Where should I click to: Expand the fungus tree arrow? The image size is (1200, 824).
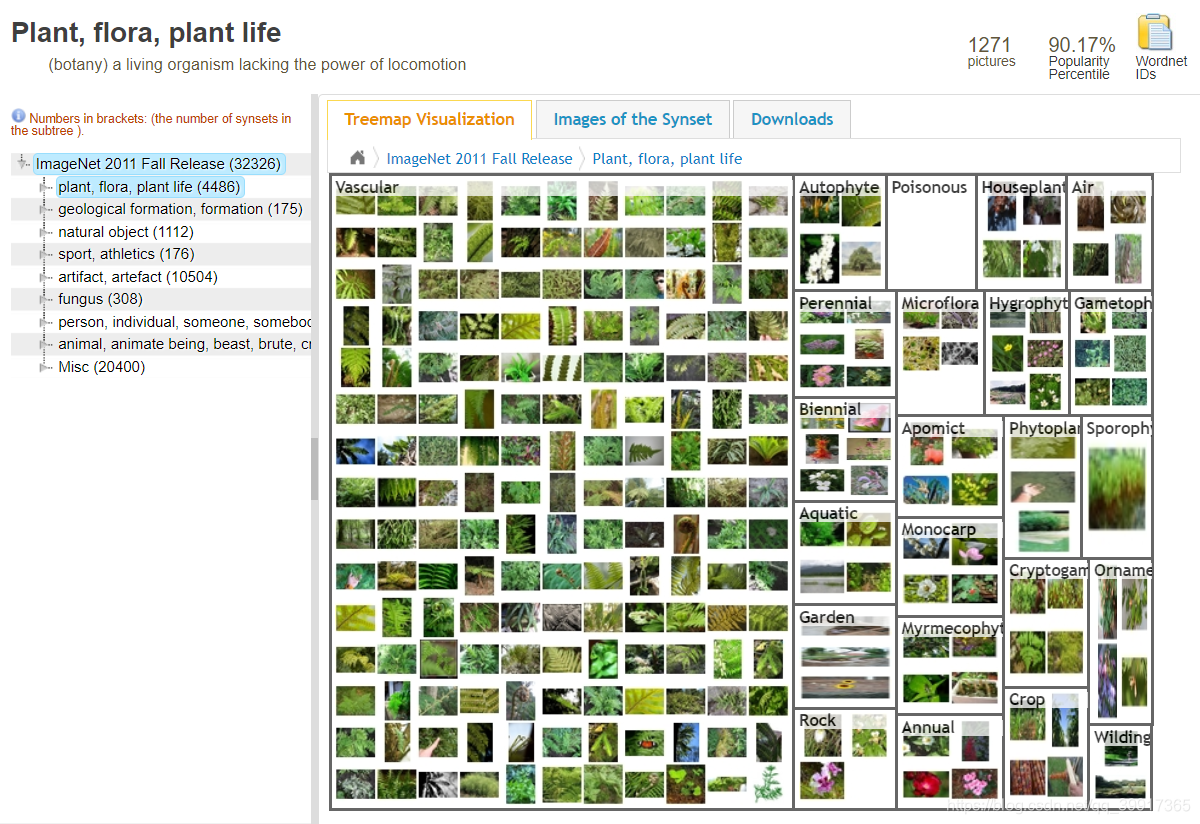(x=45, y=299)
